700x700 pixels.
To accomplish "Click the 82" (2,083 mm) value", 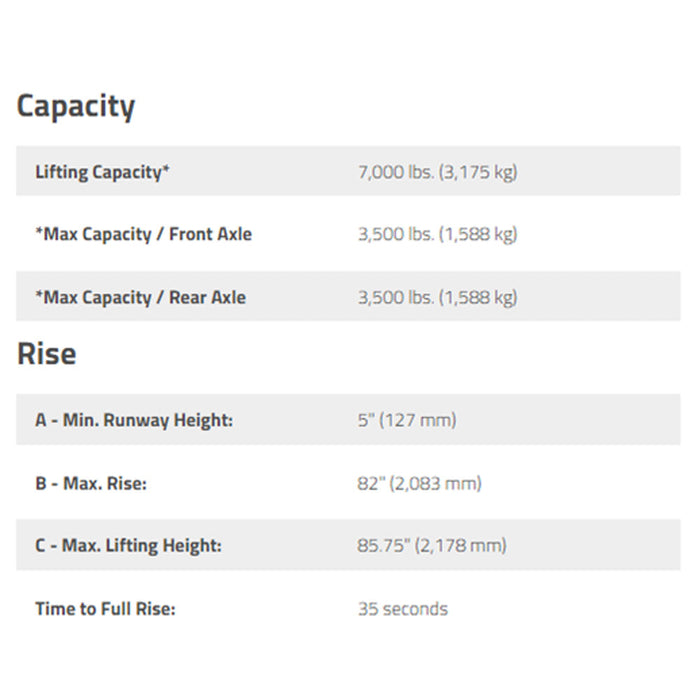I will tap(419, 483).
